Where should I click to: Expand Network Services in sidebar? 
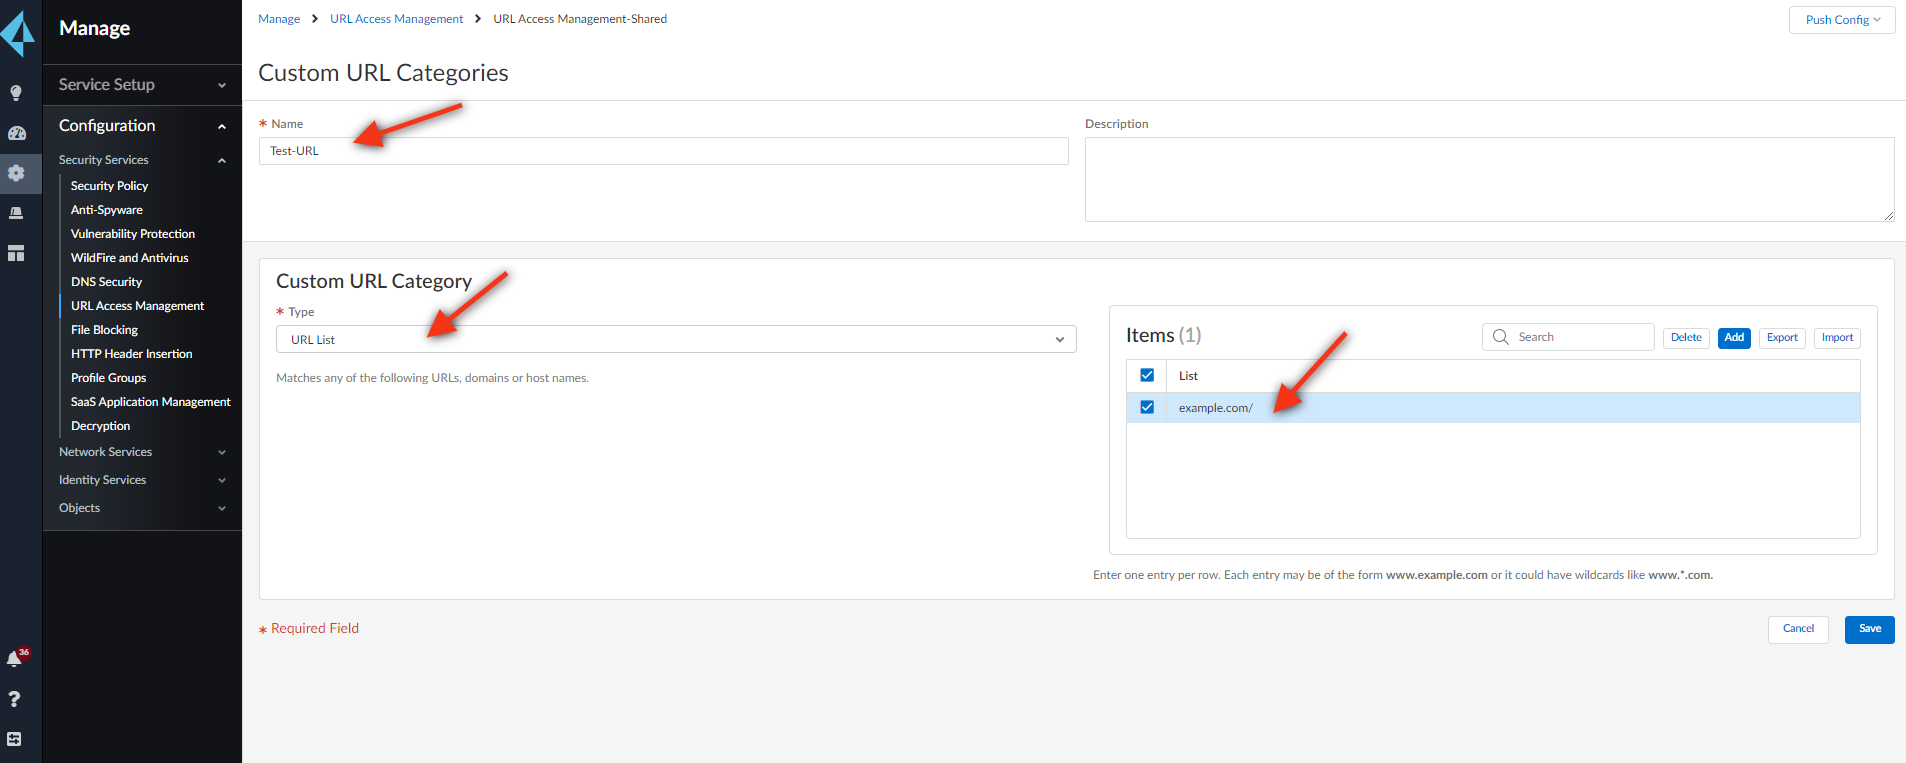(141, 452)
